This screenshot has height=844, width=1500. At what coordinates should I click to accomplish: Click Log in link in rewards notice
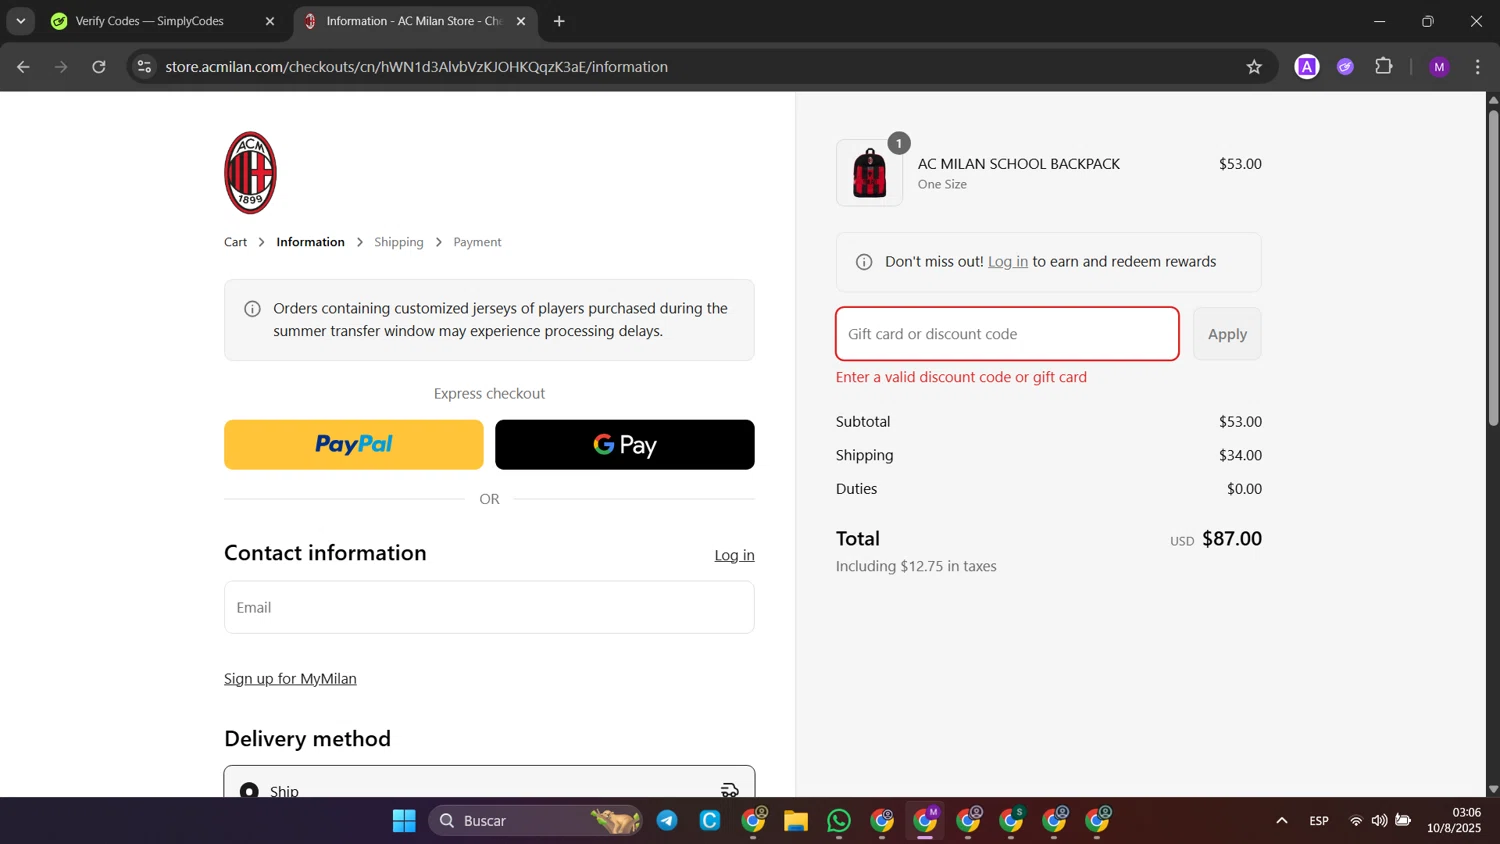click(x=1007, y=262)
